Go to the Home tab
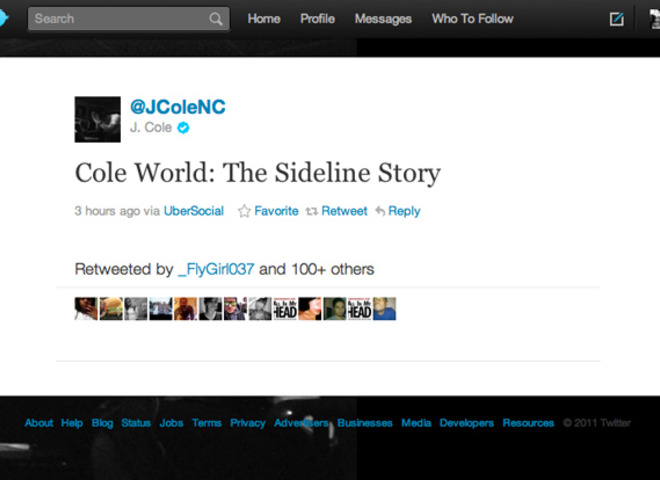Screen dimensions: 660x480 point(264,19)
